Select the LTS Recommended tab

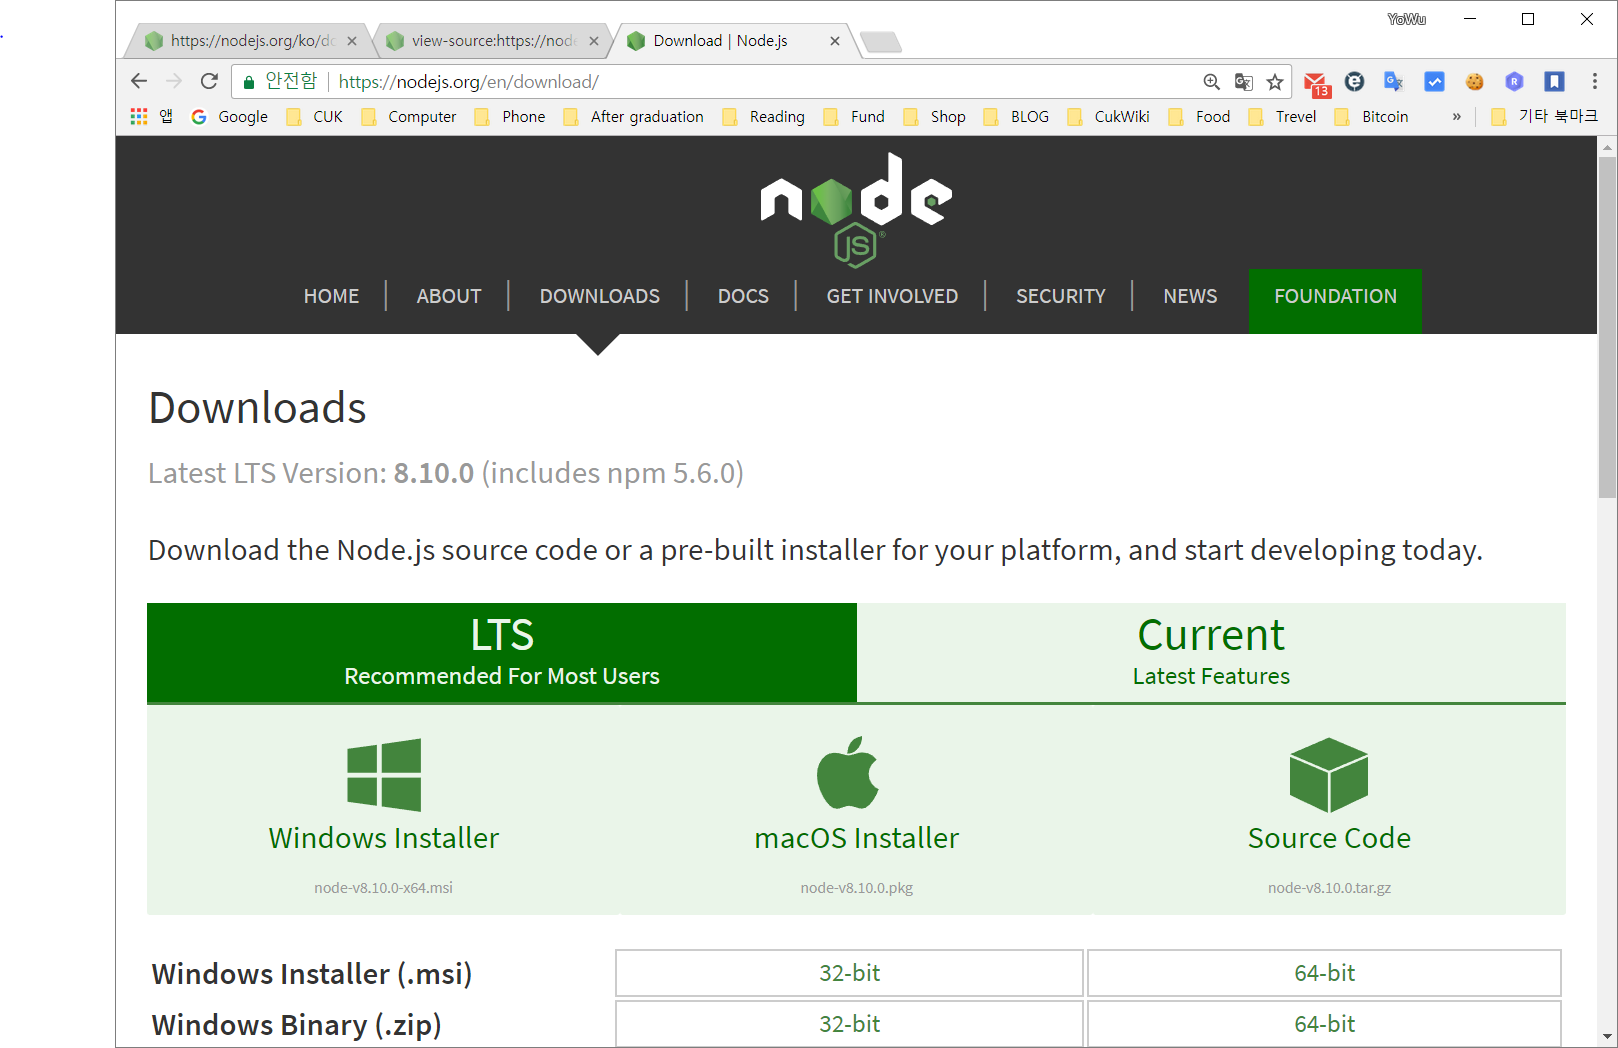pyautogui.click(x=502, y=652)
